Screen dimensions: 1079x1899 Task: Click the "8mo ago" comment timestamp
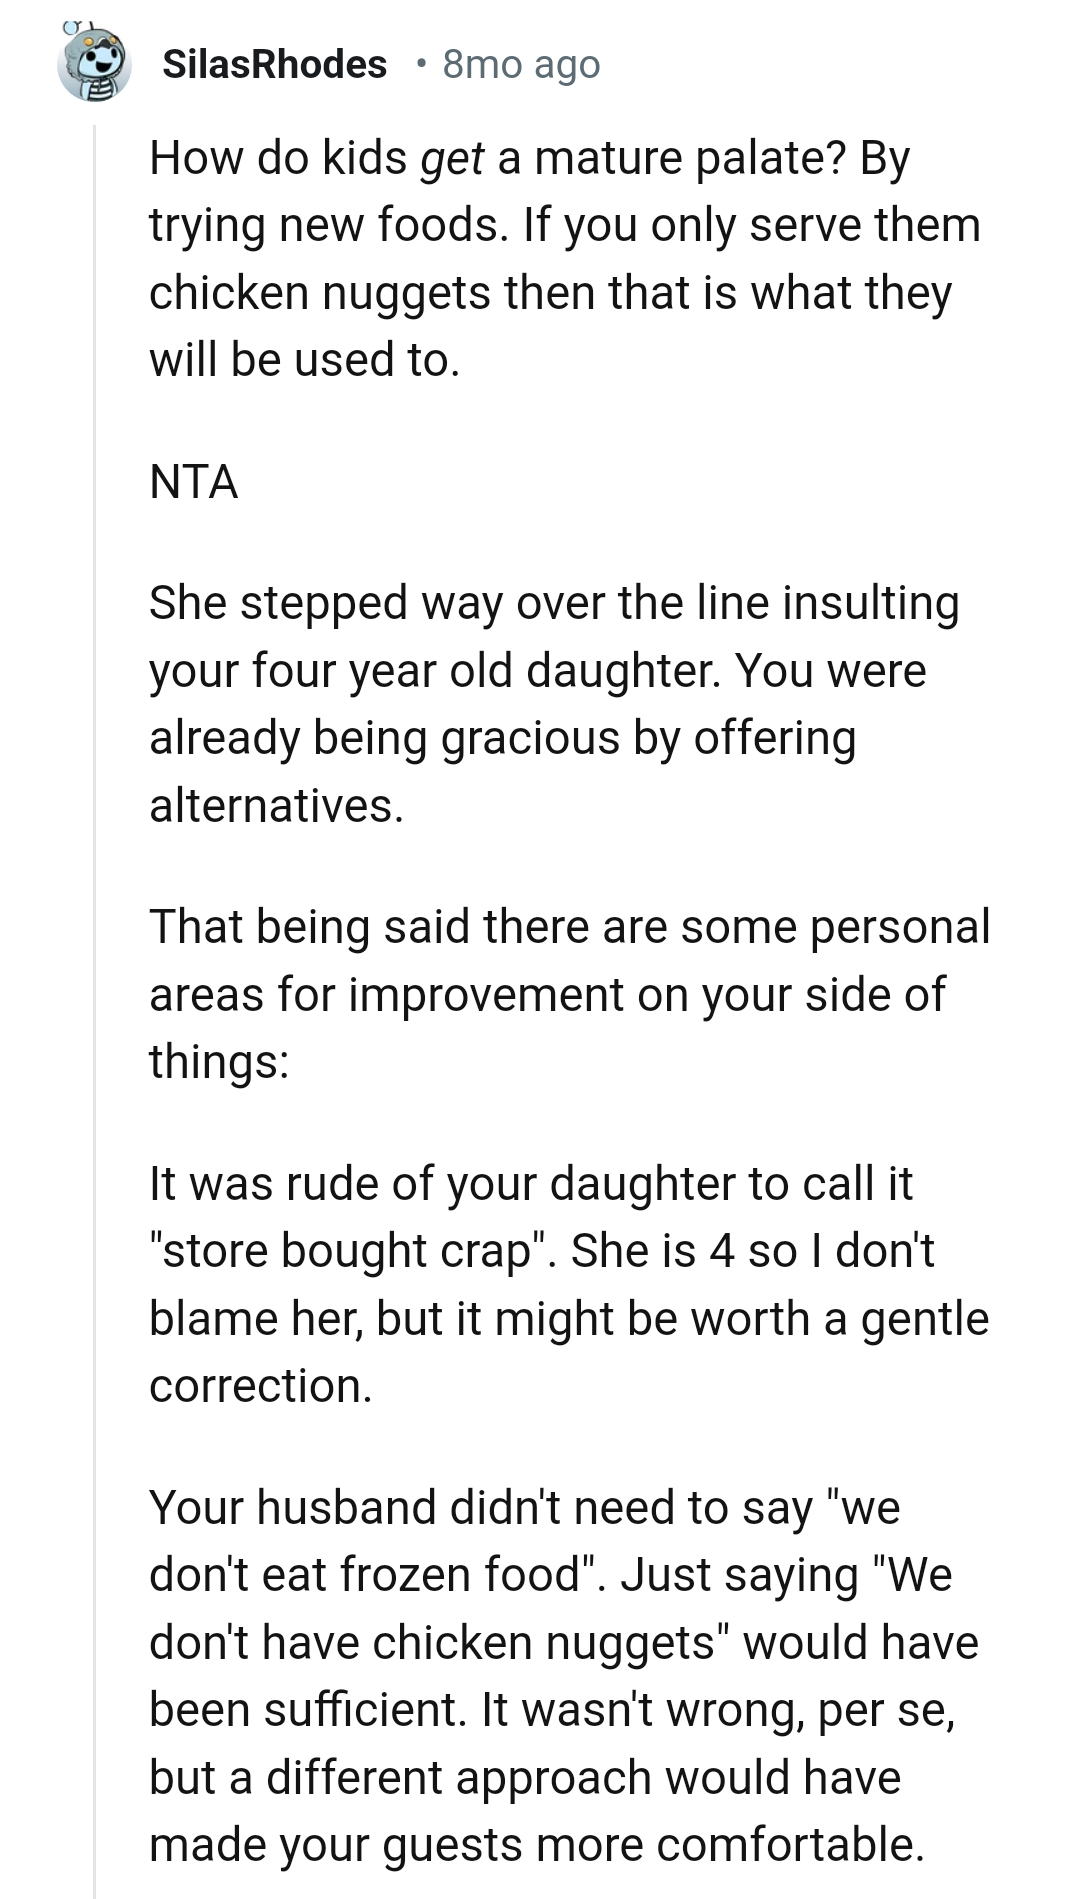tap(521, 64)
